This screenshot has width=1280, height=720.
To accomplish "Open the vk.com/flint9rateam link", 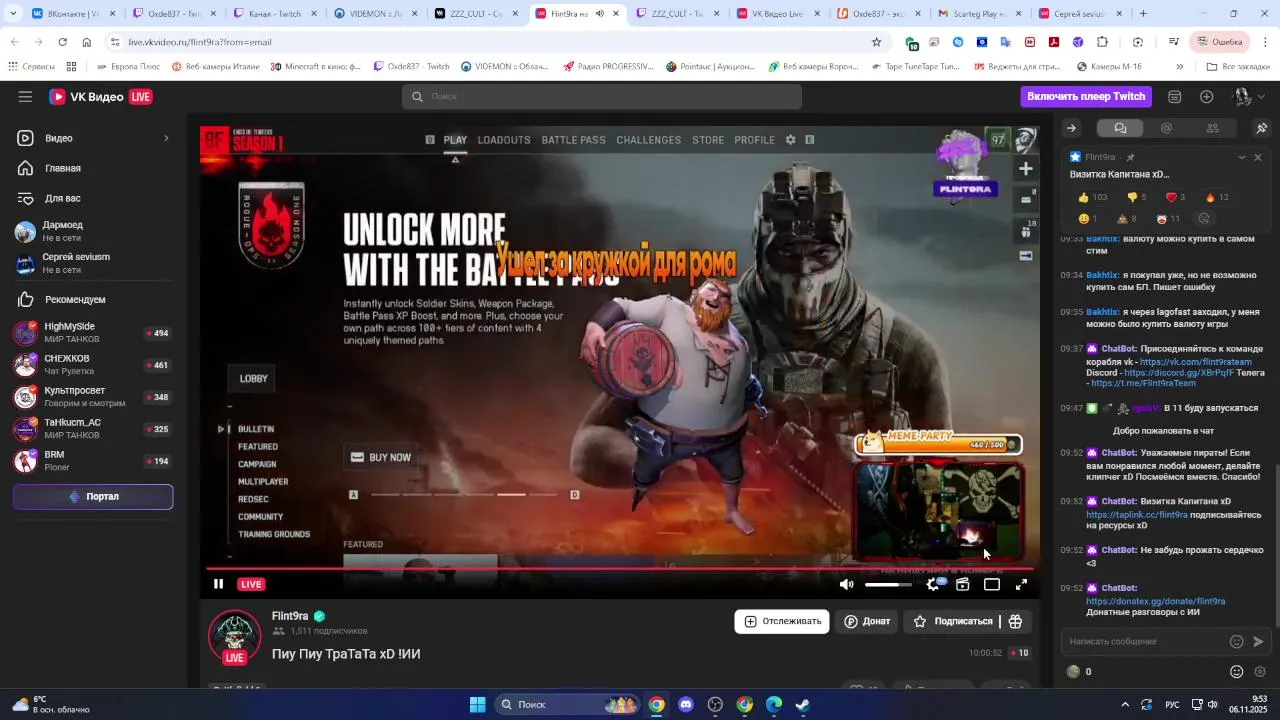I will click(1195, 361).
